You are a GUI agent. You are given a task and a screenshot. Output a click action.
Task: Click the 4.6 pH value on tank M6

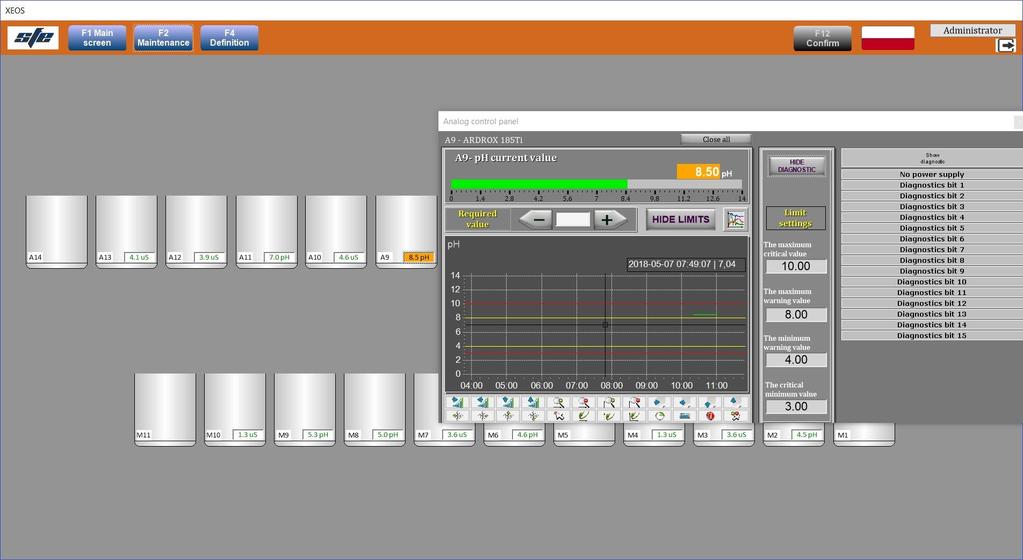pos(527,435)
